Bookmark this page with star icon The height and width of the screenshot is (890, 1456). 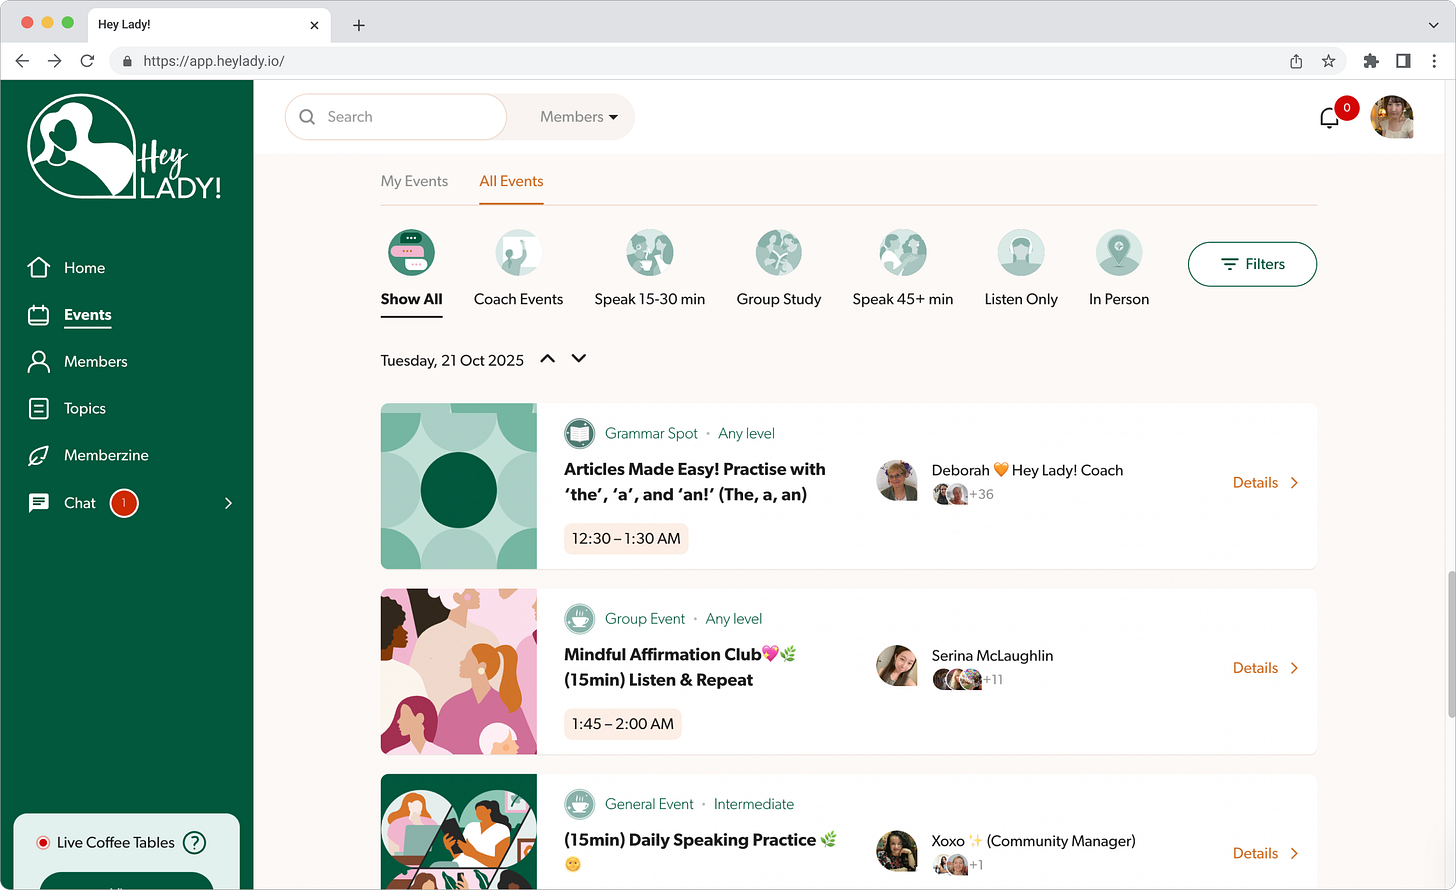(1328, 61)
